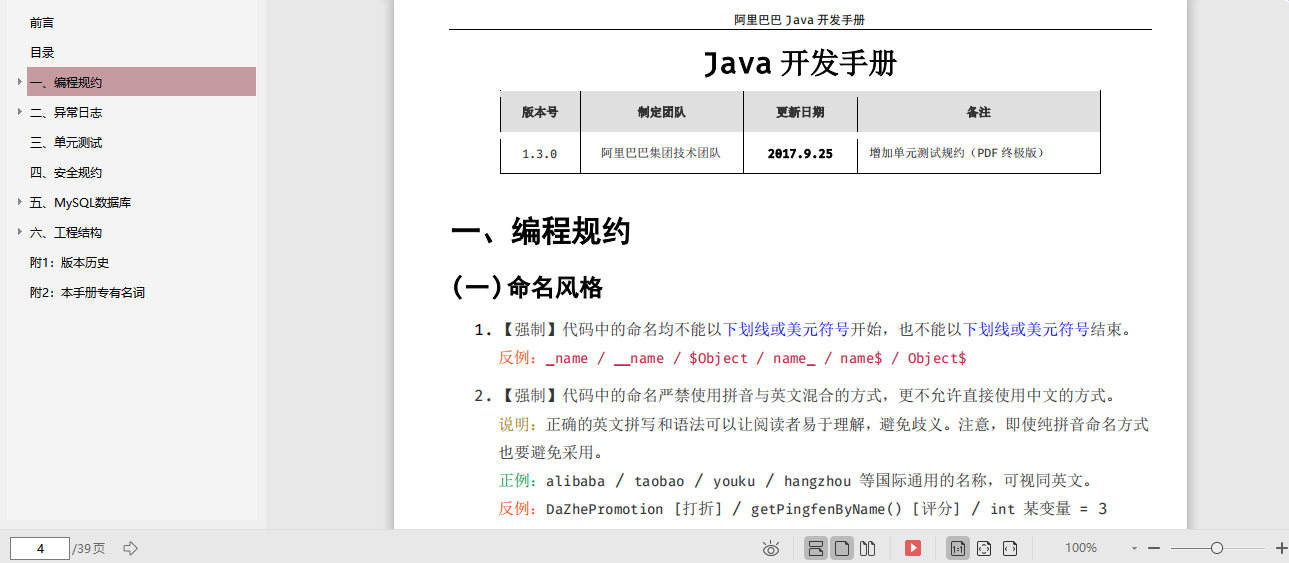This screenshot has height=563, width=1289.
Task: Click the 备注 table header
Action: pos(978,112)
